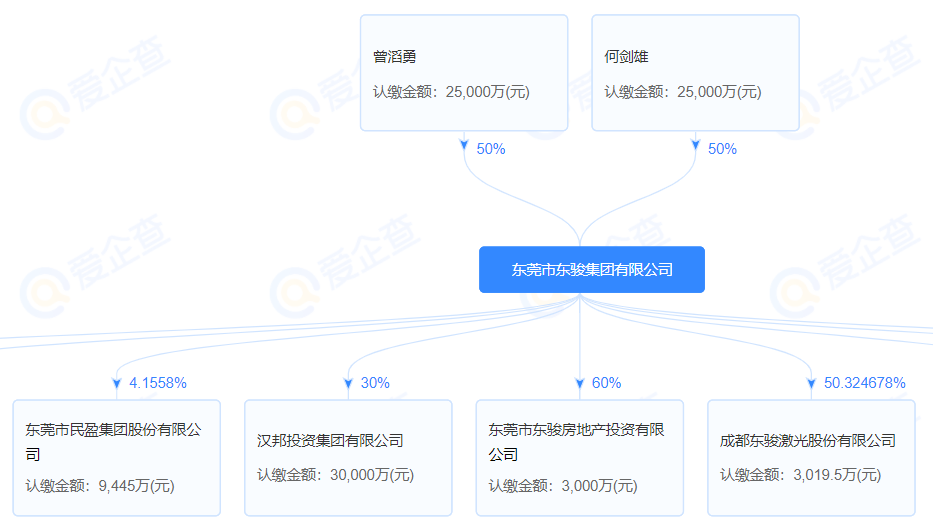
Task: Open 东莞市民盈集团股份有限公司 company card
Action: click(117, 458)
